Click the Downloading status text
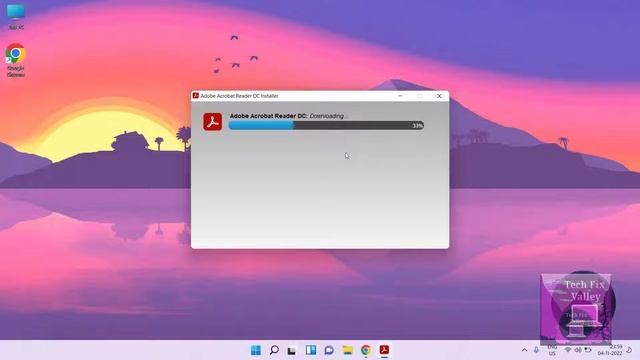 [x=329, y=116]
